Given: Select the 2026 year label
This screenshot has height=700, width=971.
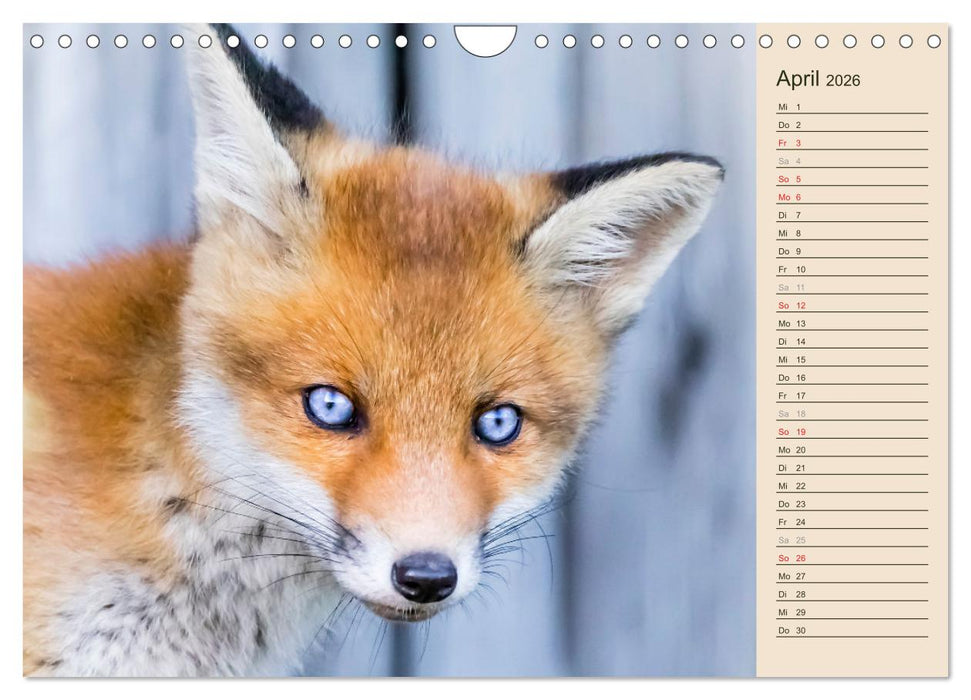Looking at the screenshot, I should [x=844, y=79].
